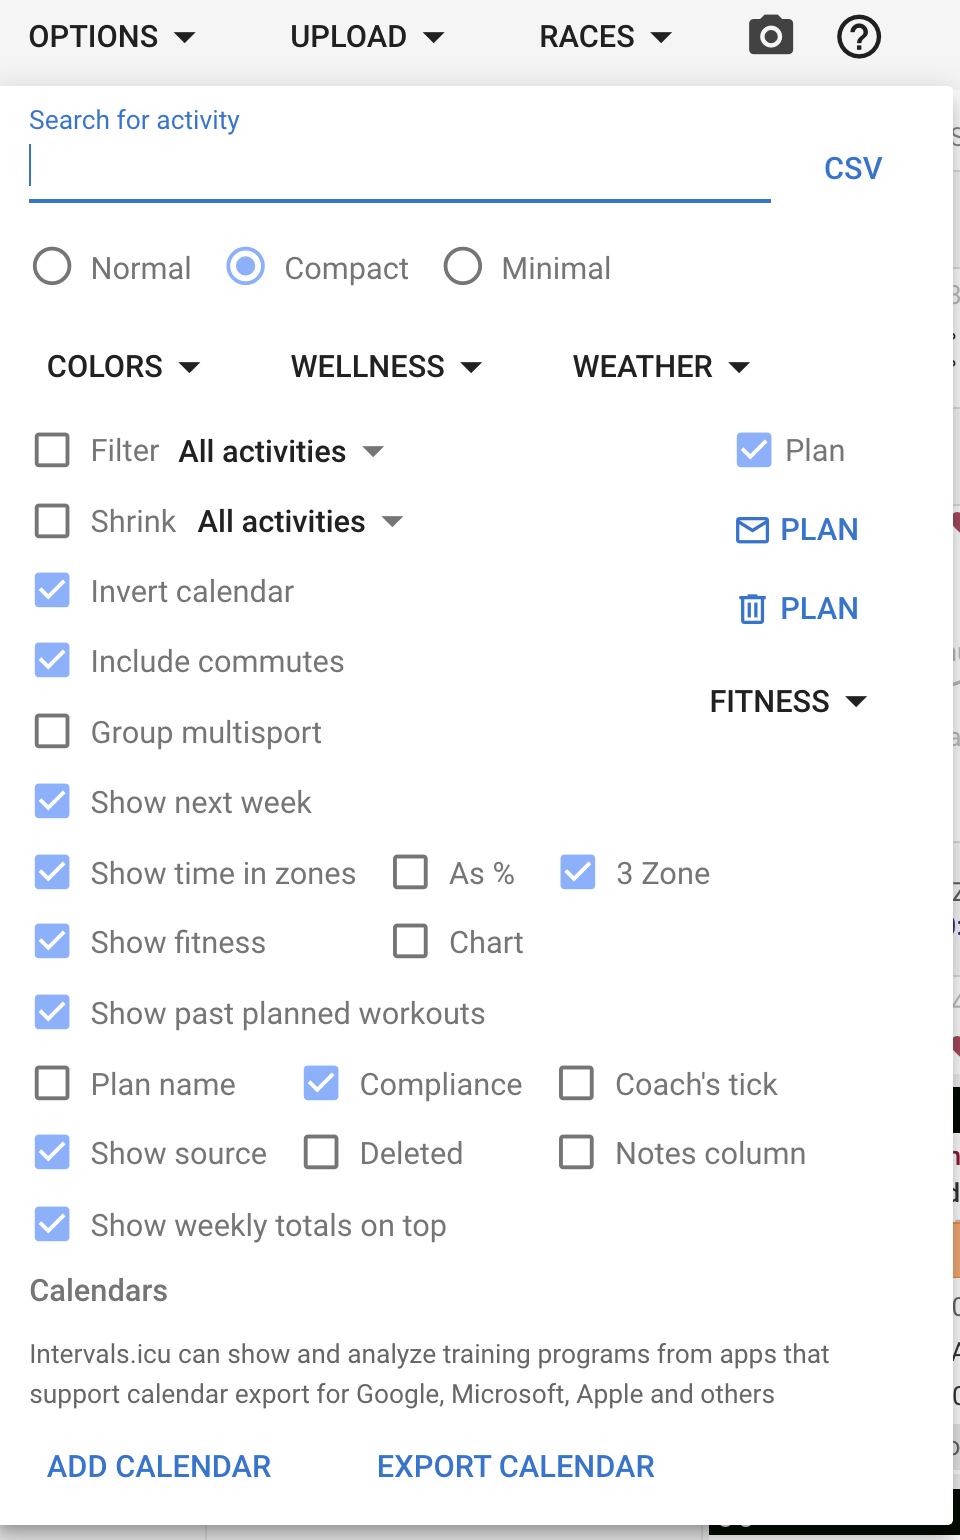Screen dimensions: 960x1540
Task: Click the envelope icon beside PLAN
Action: (x=752, y=529)
